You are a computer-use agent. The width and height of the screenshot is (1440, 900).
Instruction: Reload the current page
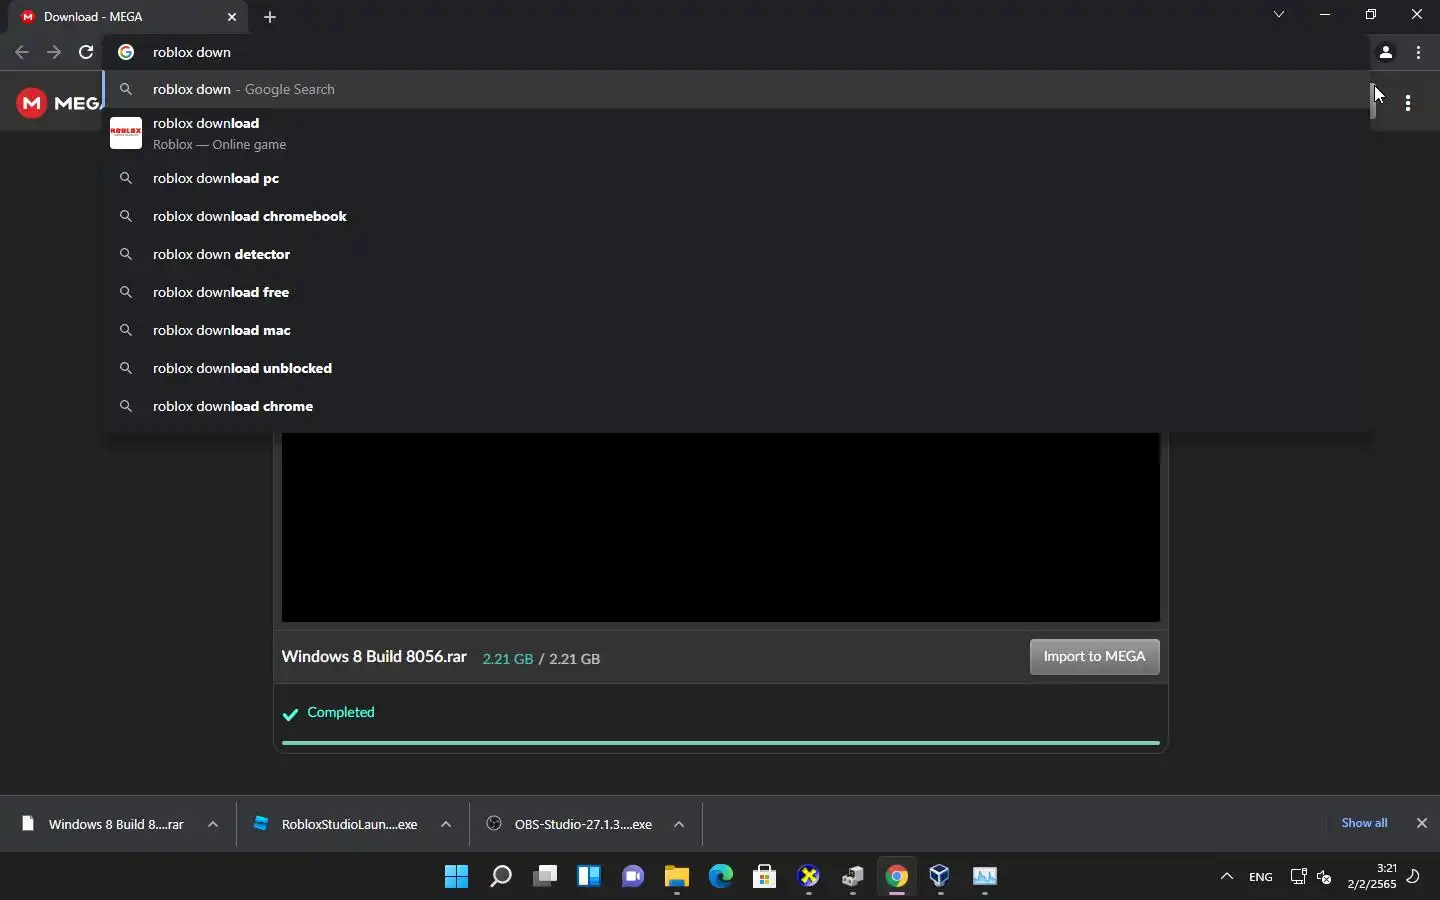(87, 52)
